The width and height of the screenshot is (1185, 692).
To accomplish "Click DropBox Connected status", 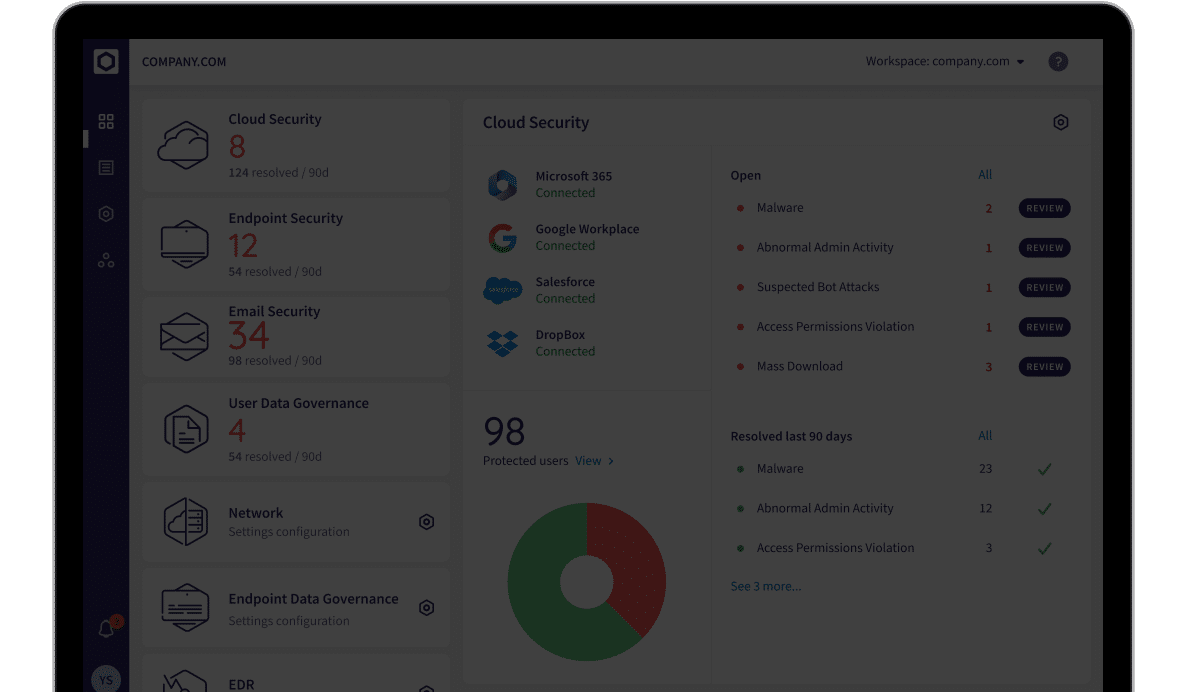I will pos(565,352).
